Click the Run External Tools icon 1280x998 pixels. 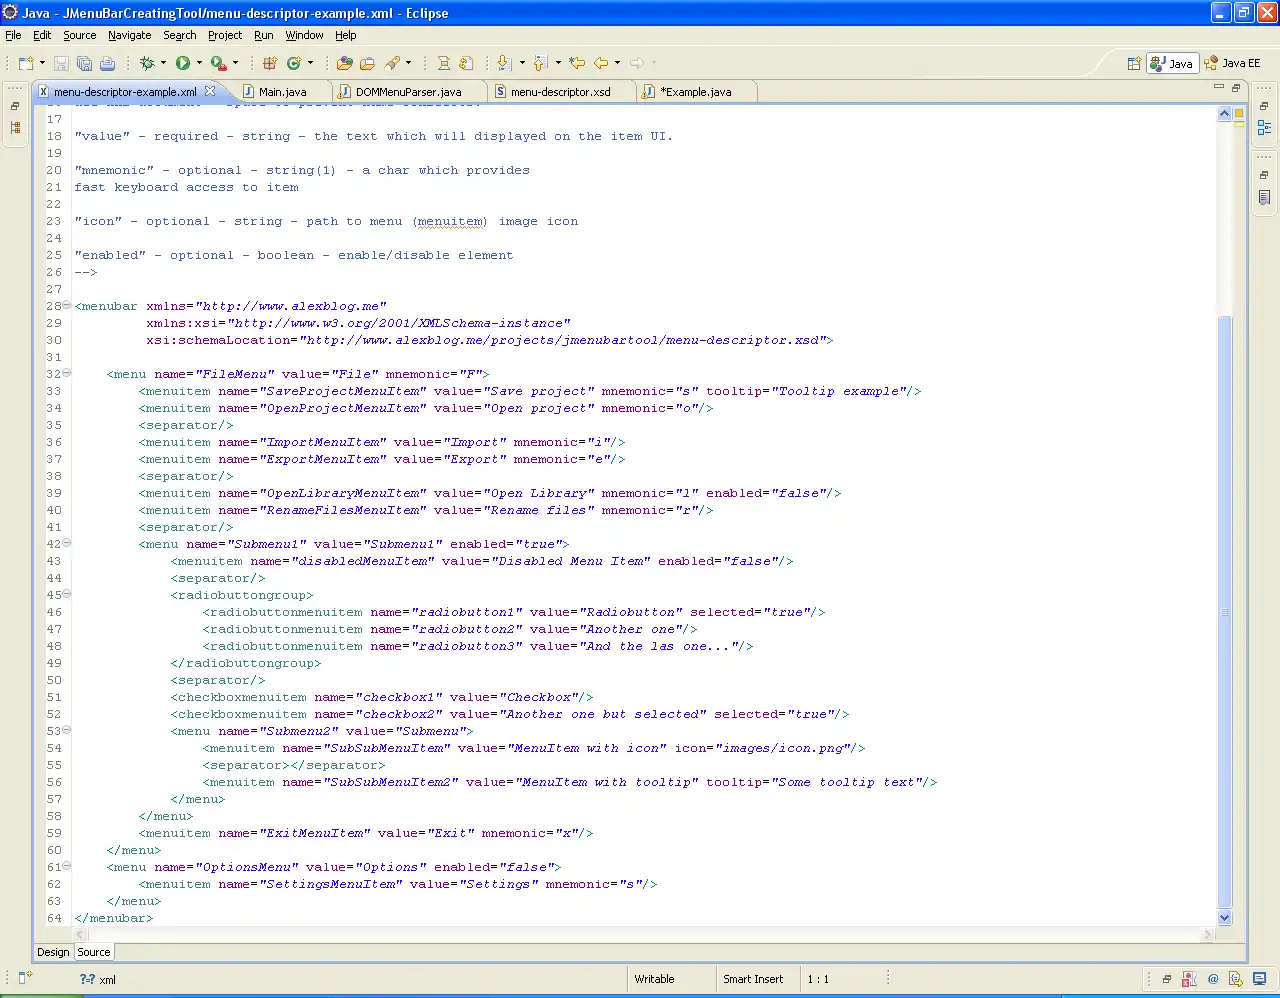[218, 63]
